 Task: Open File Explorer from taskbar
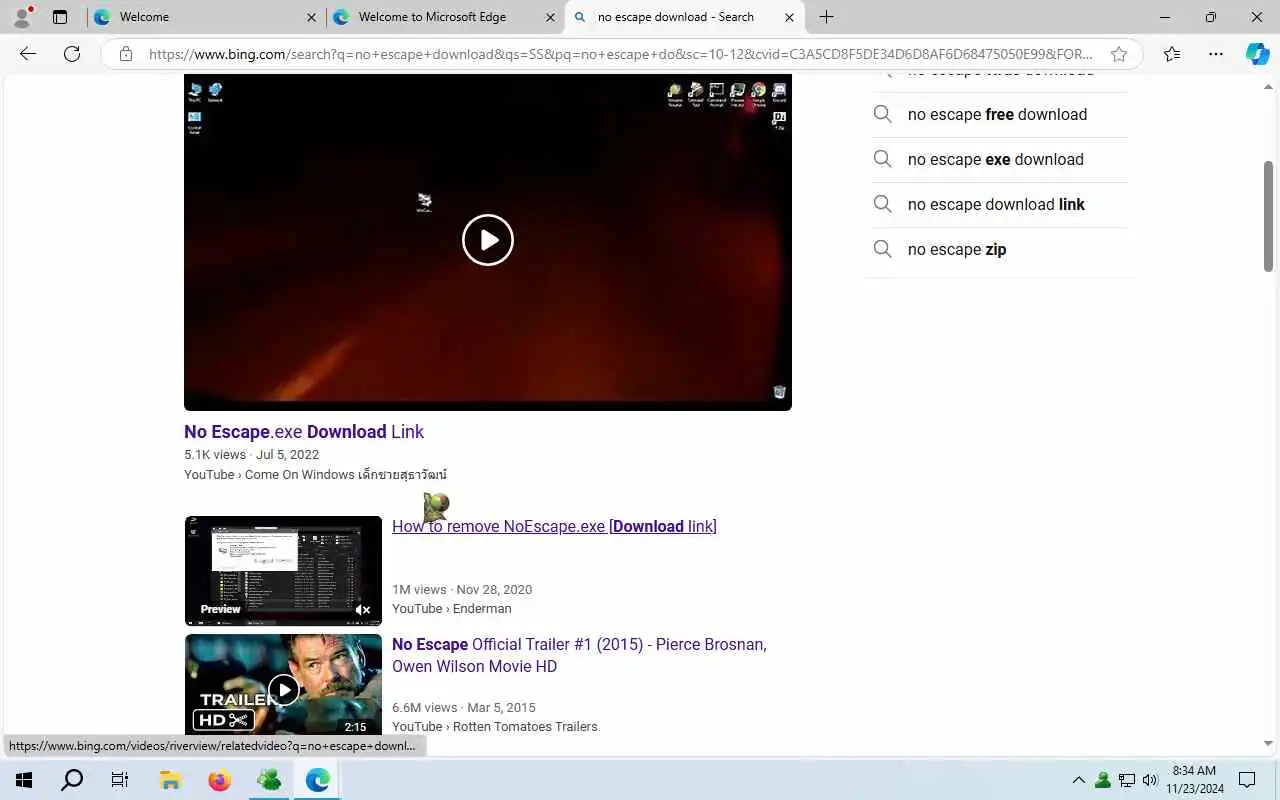tap(170, 780)
